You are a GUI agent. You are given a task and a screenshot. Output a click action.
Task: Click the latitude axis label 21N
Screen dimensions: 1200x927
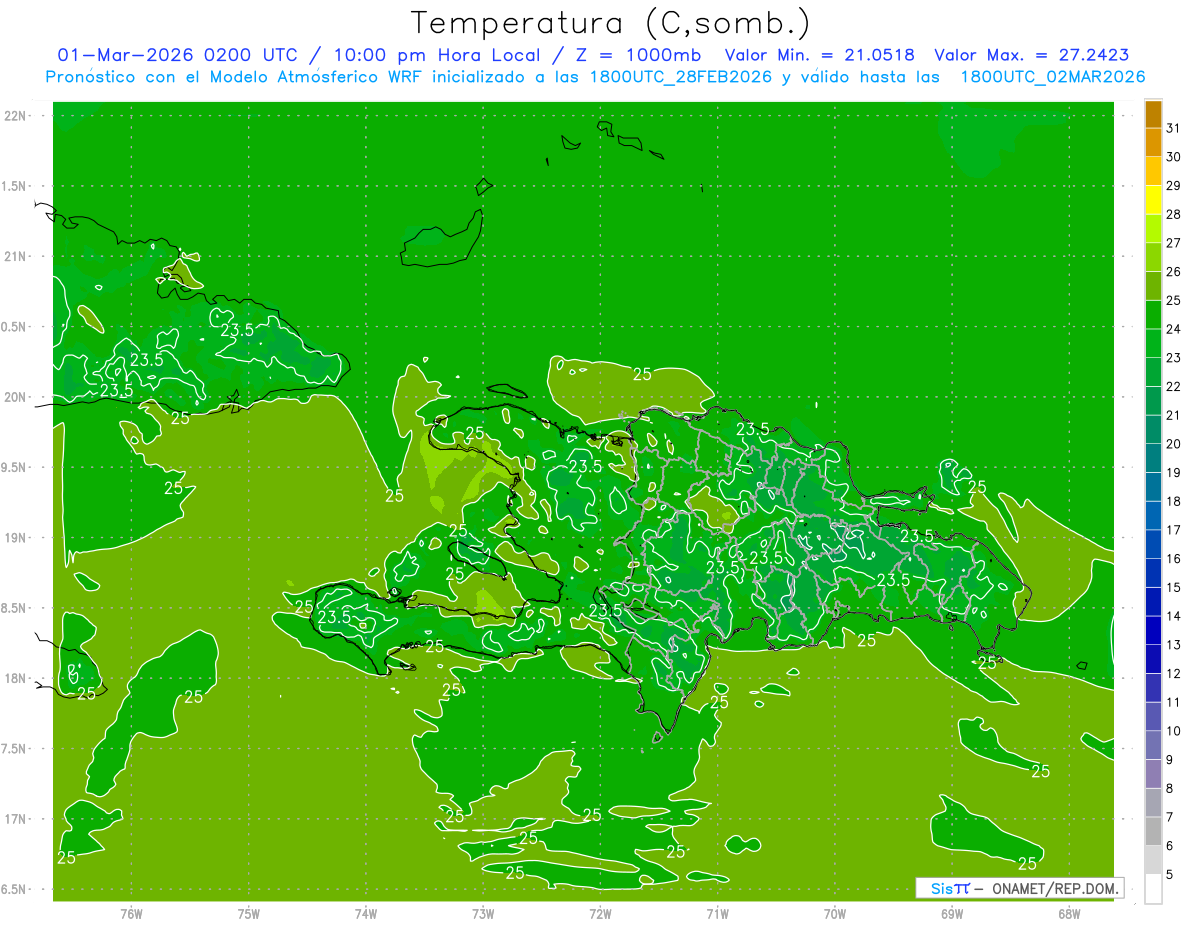tap(16, 257)
